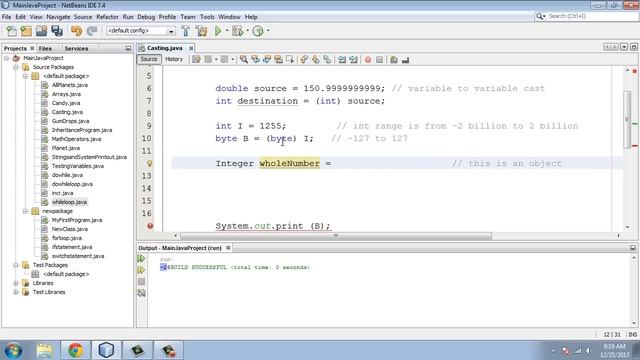Click the red error marker by System.out.print

pyautogui.click(x=150, y=226)
